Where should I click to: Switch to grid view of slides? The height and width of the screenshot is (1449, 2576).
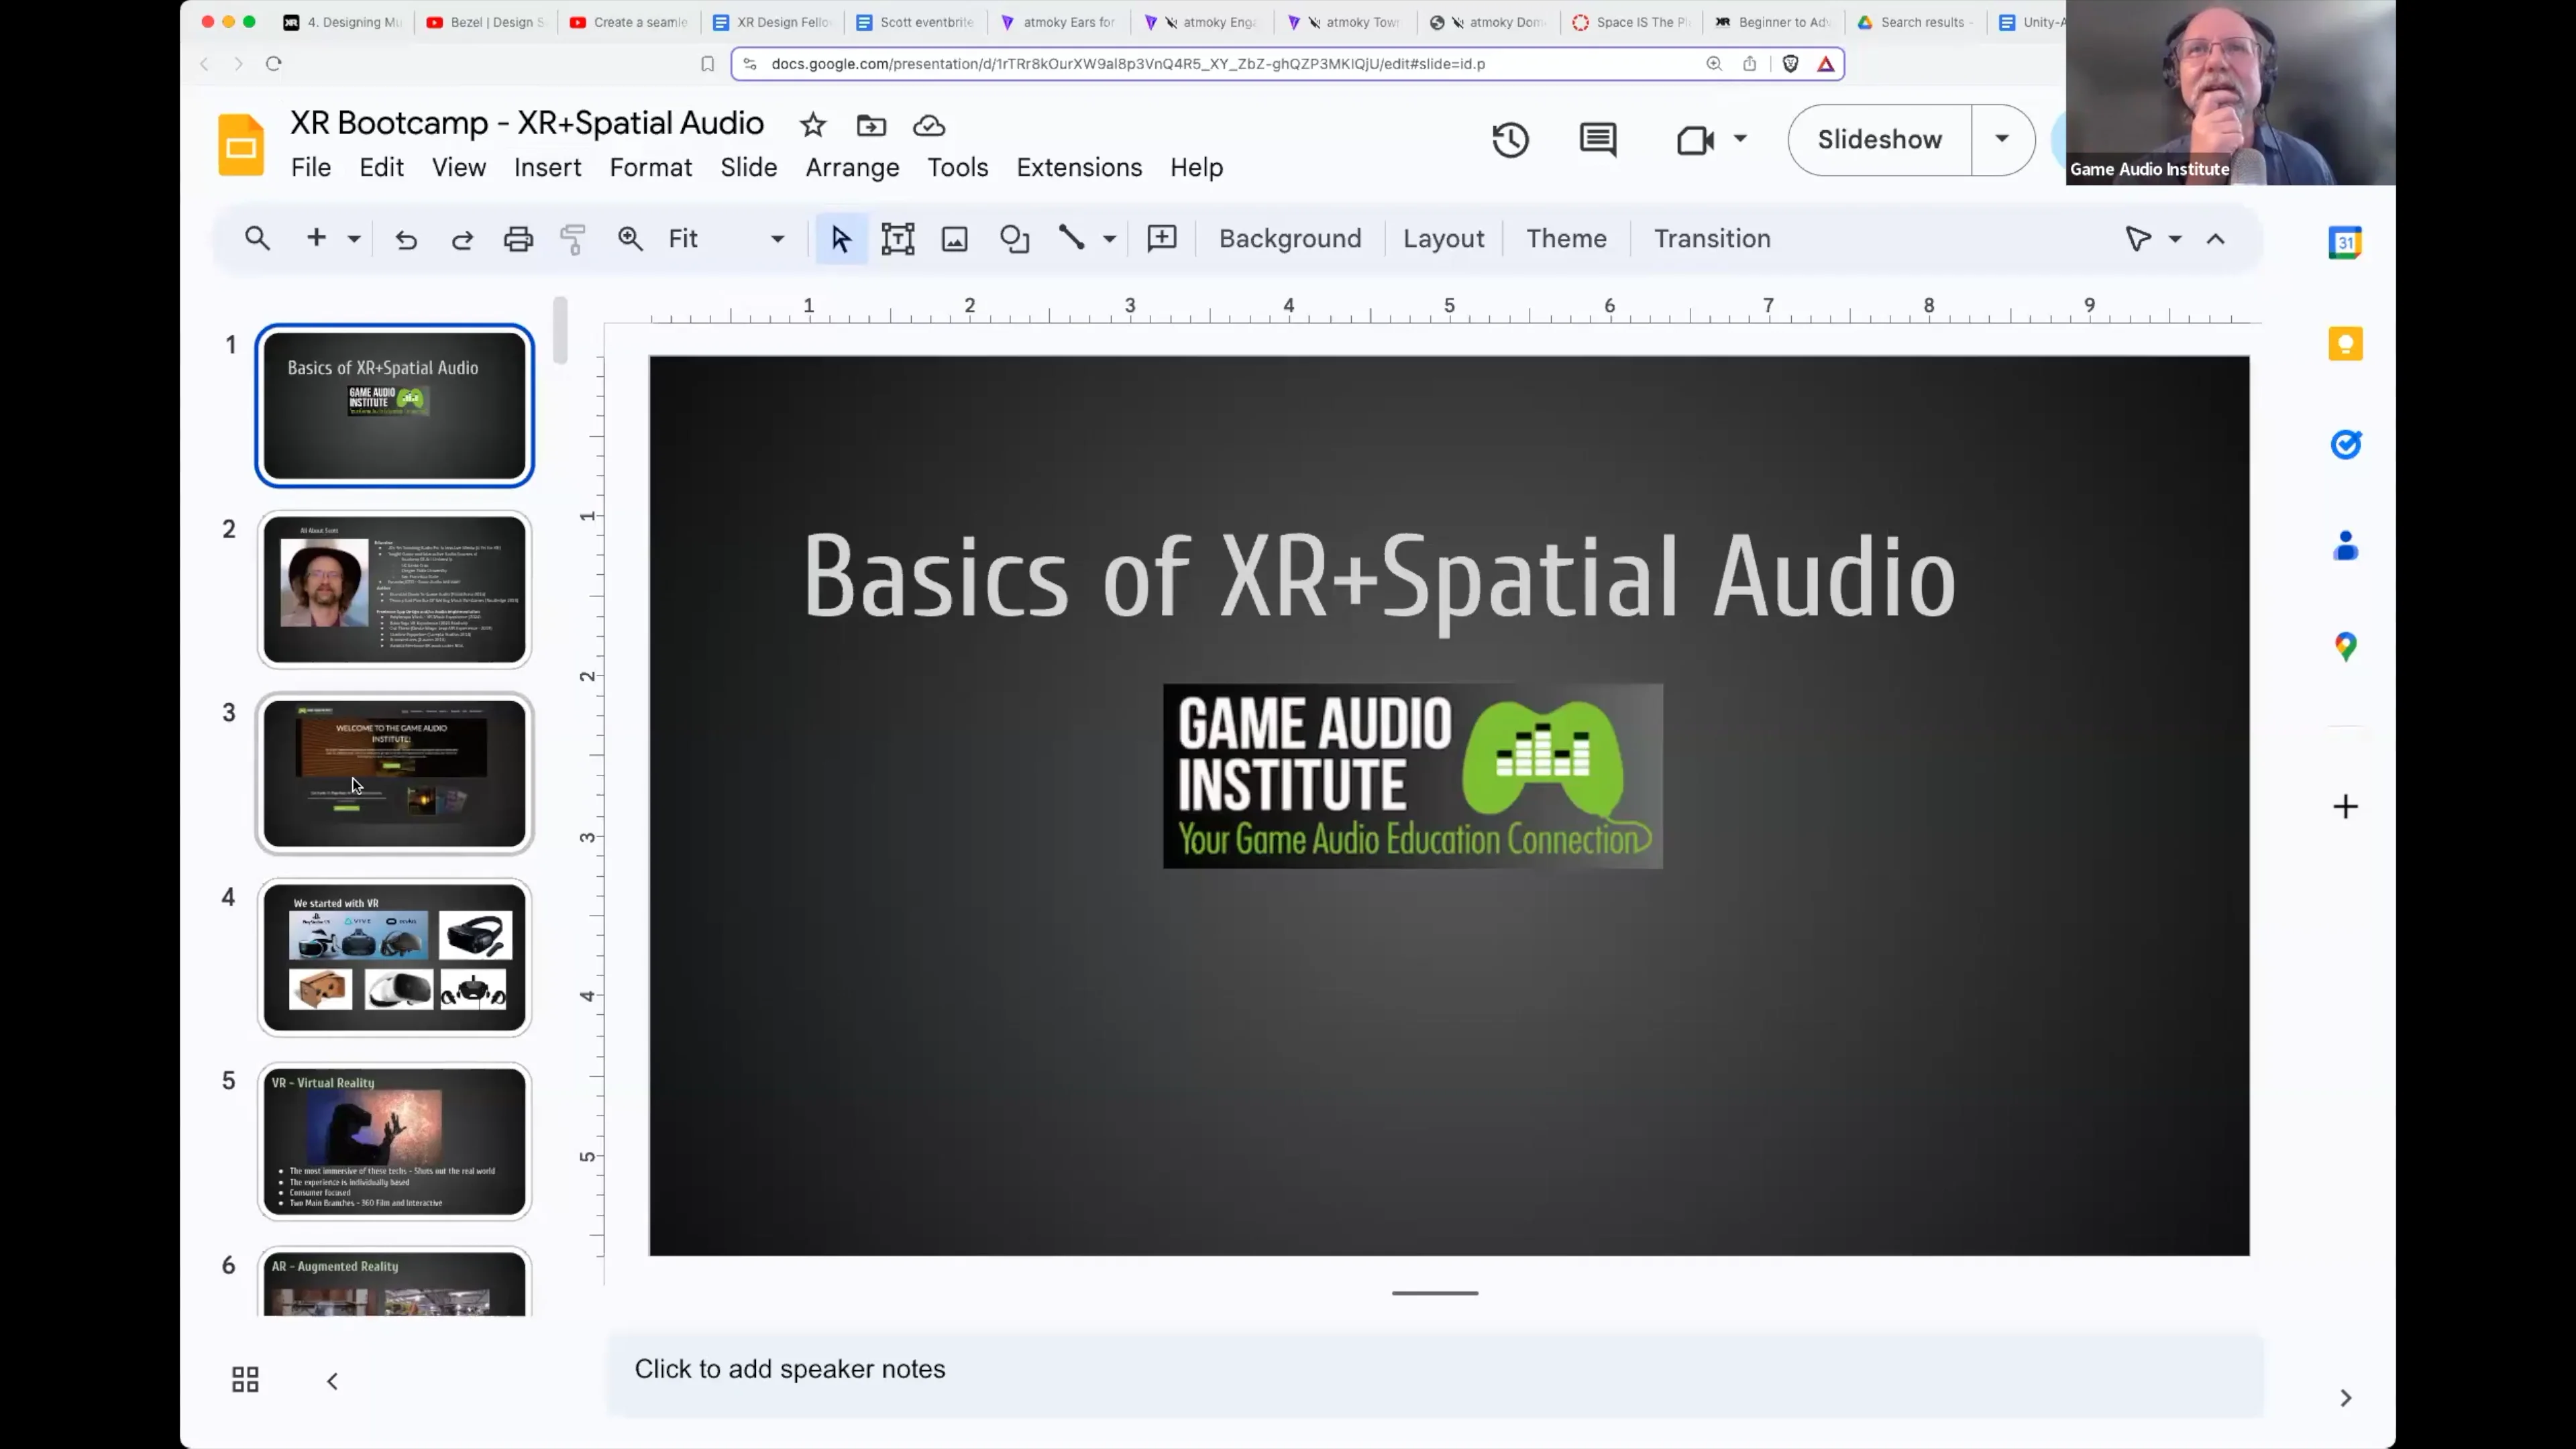click(x=244, y=1379)
